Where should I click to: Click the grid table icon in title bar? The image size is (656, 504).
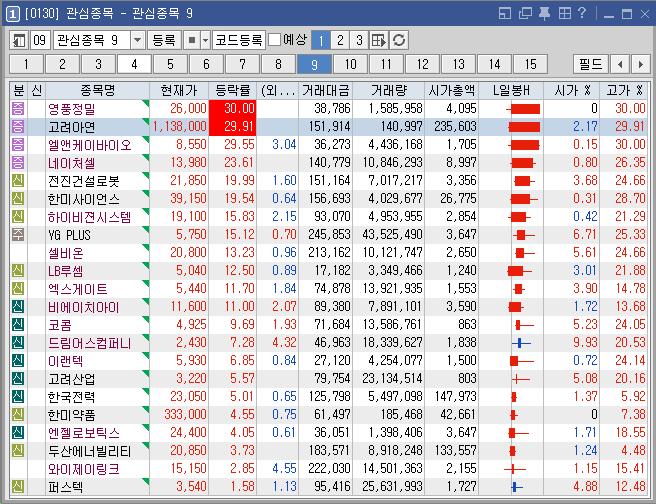(564, 13)
